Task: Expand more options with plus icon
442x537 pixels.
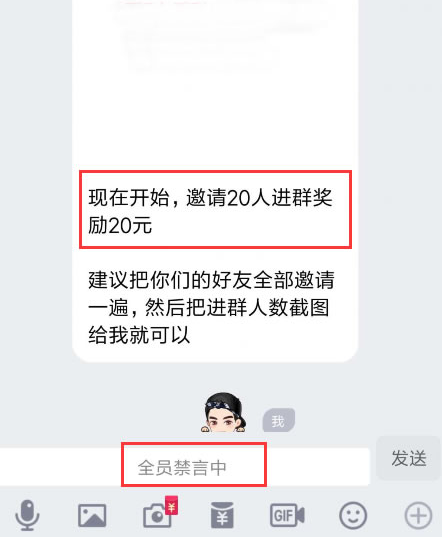Action: point(418,515)
